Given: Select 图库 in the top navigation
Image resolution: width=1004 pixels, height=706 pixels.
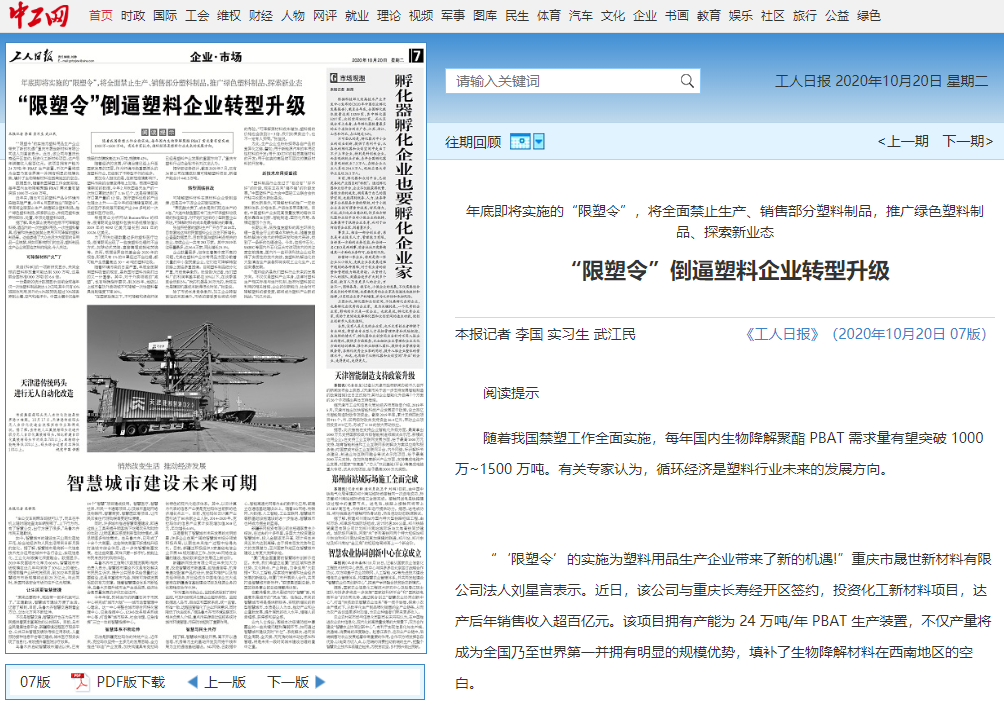Looking at the screenshot, I should 485,15.
